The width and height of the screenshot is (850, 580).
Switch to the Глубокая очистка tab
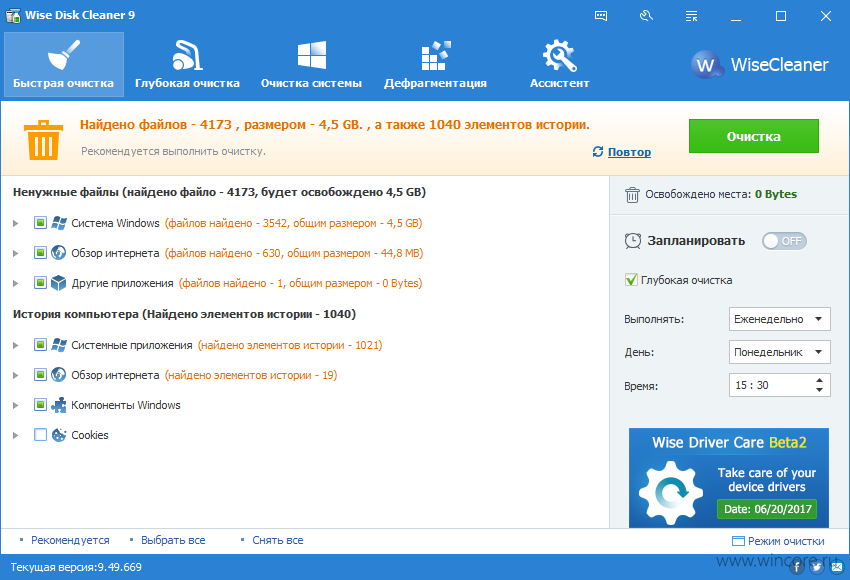pyautogui.click(x=188, y=65)
